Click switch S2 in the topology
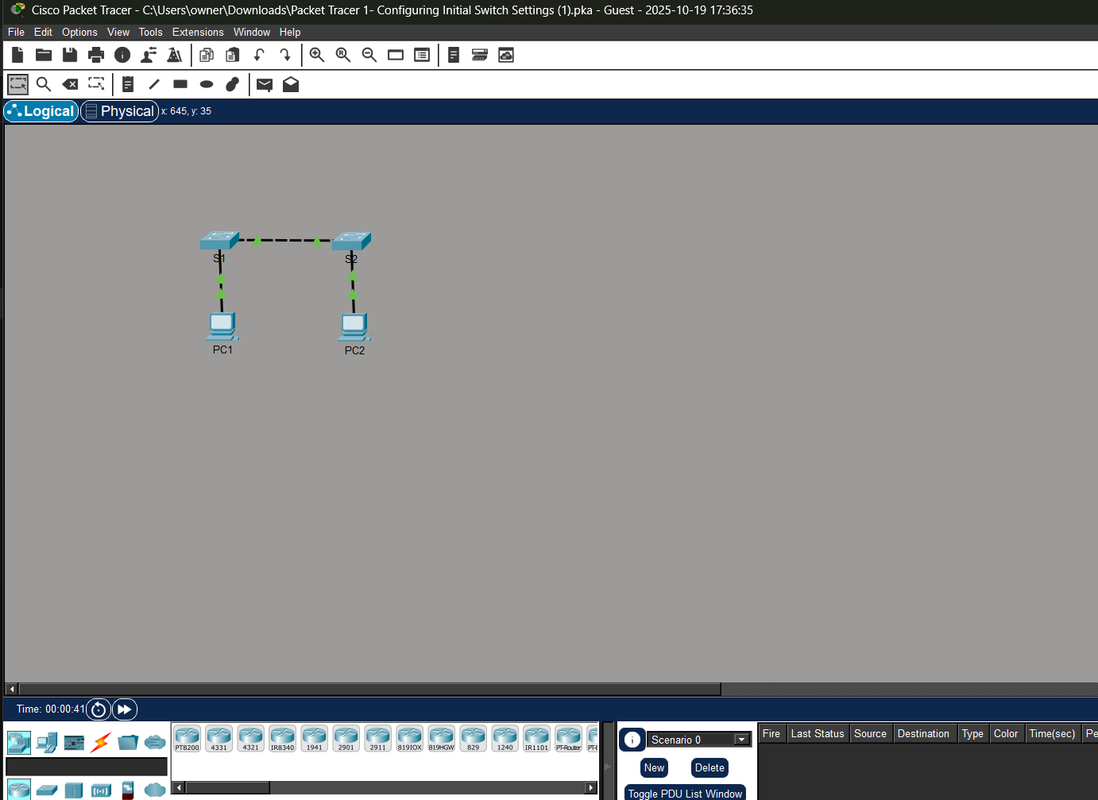The width and height of the screenshot is (1098, 800). pyautogui.click(x=351, y=241)
